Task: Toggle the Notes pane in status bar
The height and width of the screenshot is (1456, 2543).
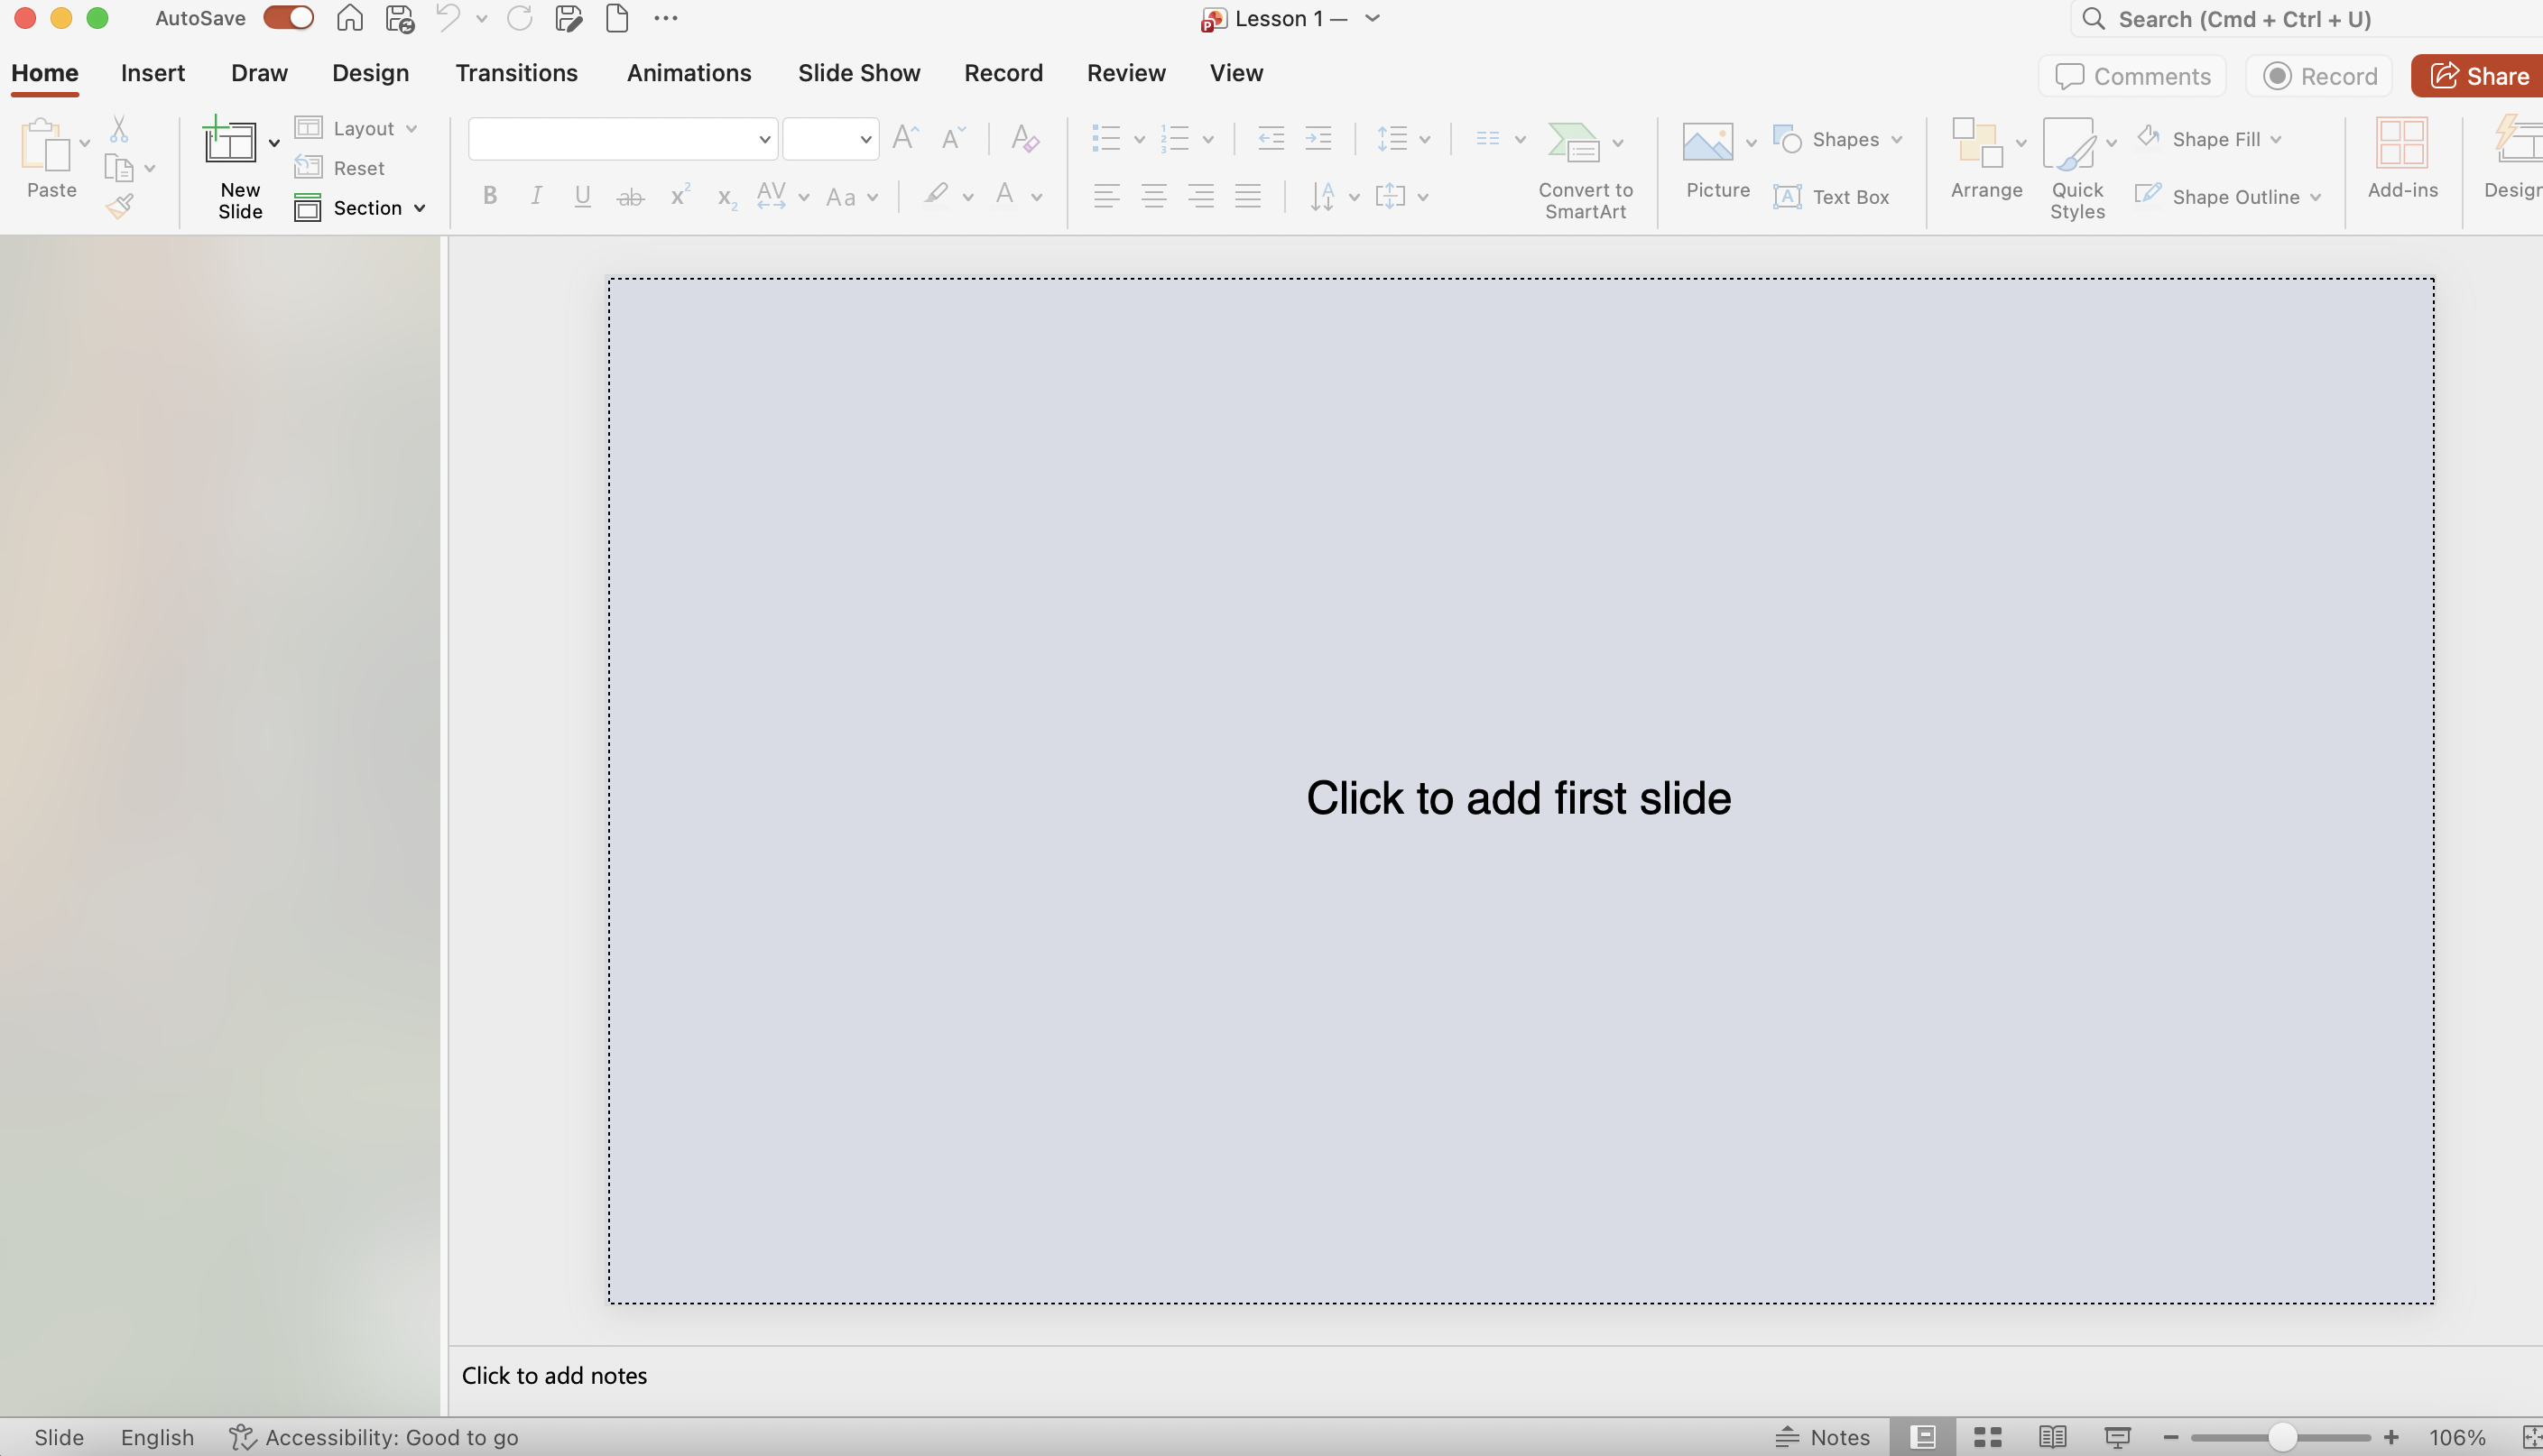Action: pyautogui.click(x=1822, y=1437)
